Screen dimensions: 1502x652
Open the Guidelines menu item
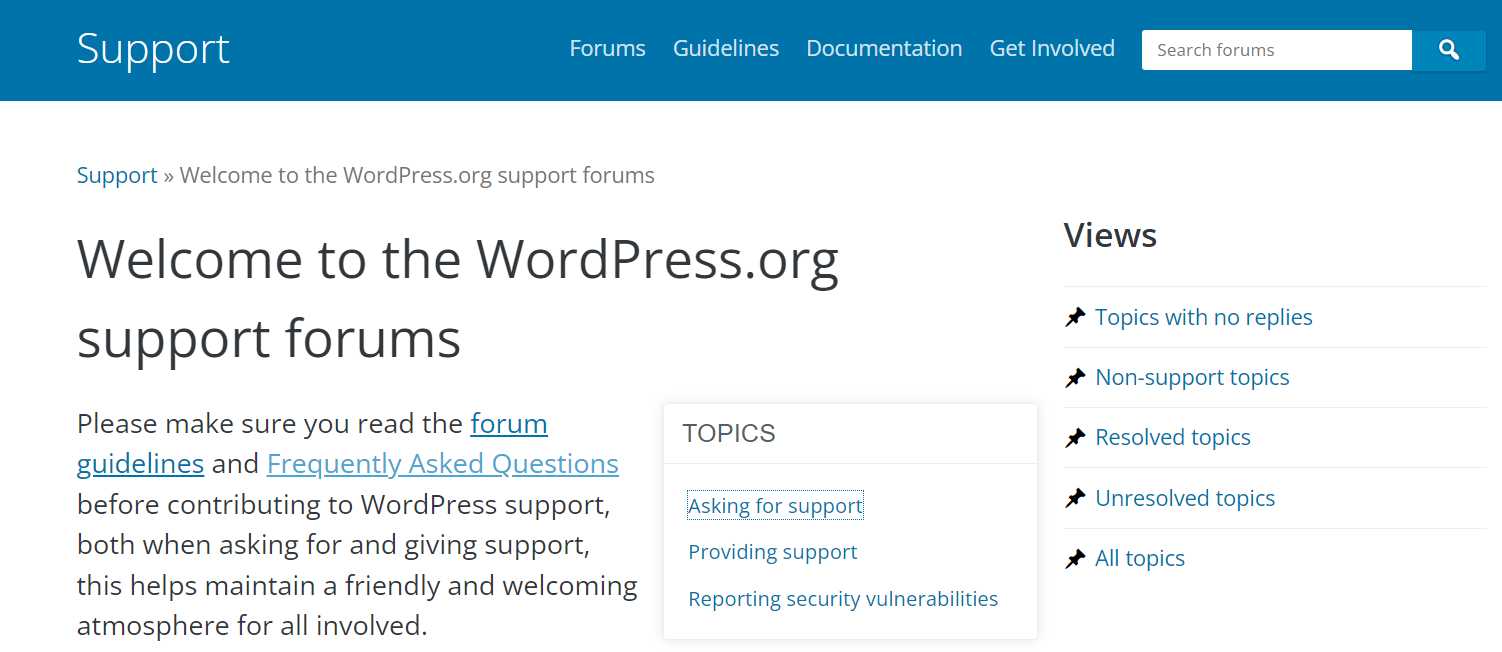tap(726, 48)
